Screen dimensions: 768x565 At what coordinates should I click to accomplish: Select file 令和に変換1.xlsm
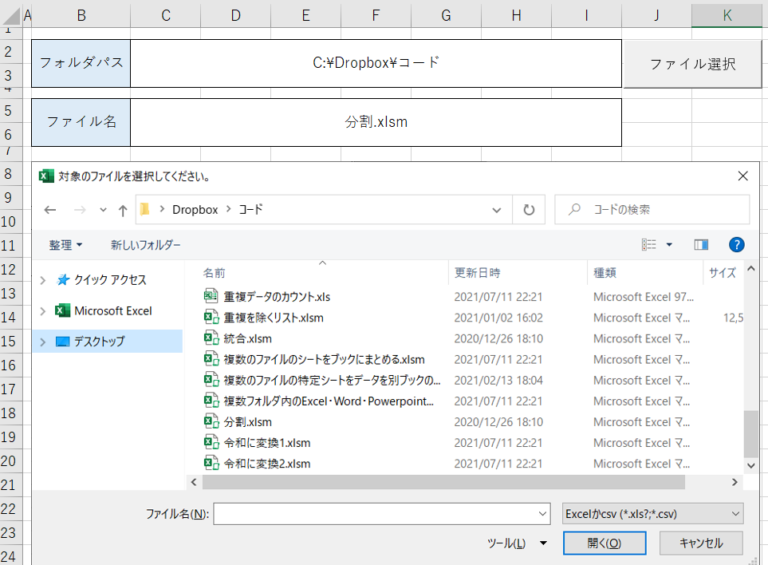click(x=267, y=443)
